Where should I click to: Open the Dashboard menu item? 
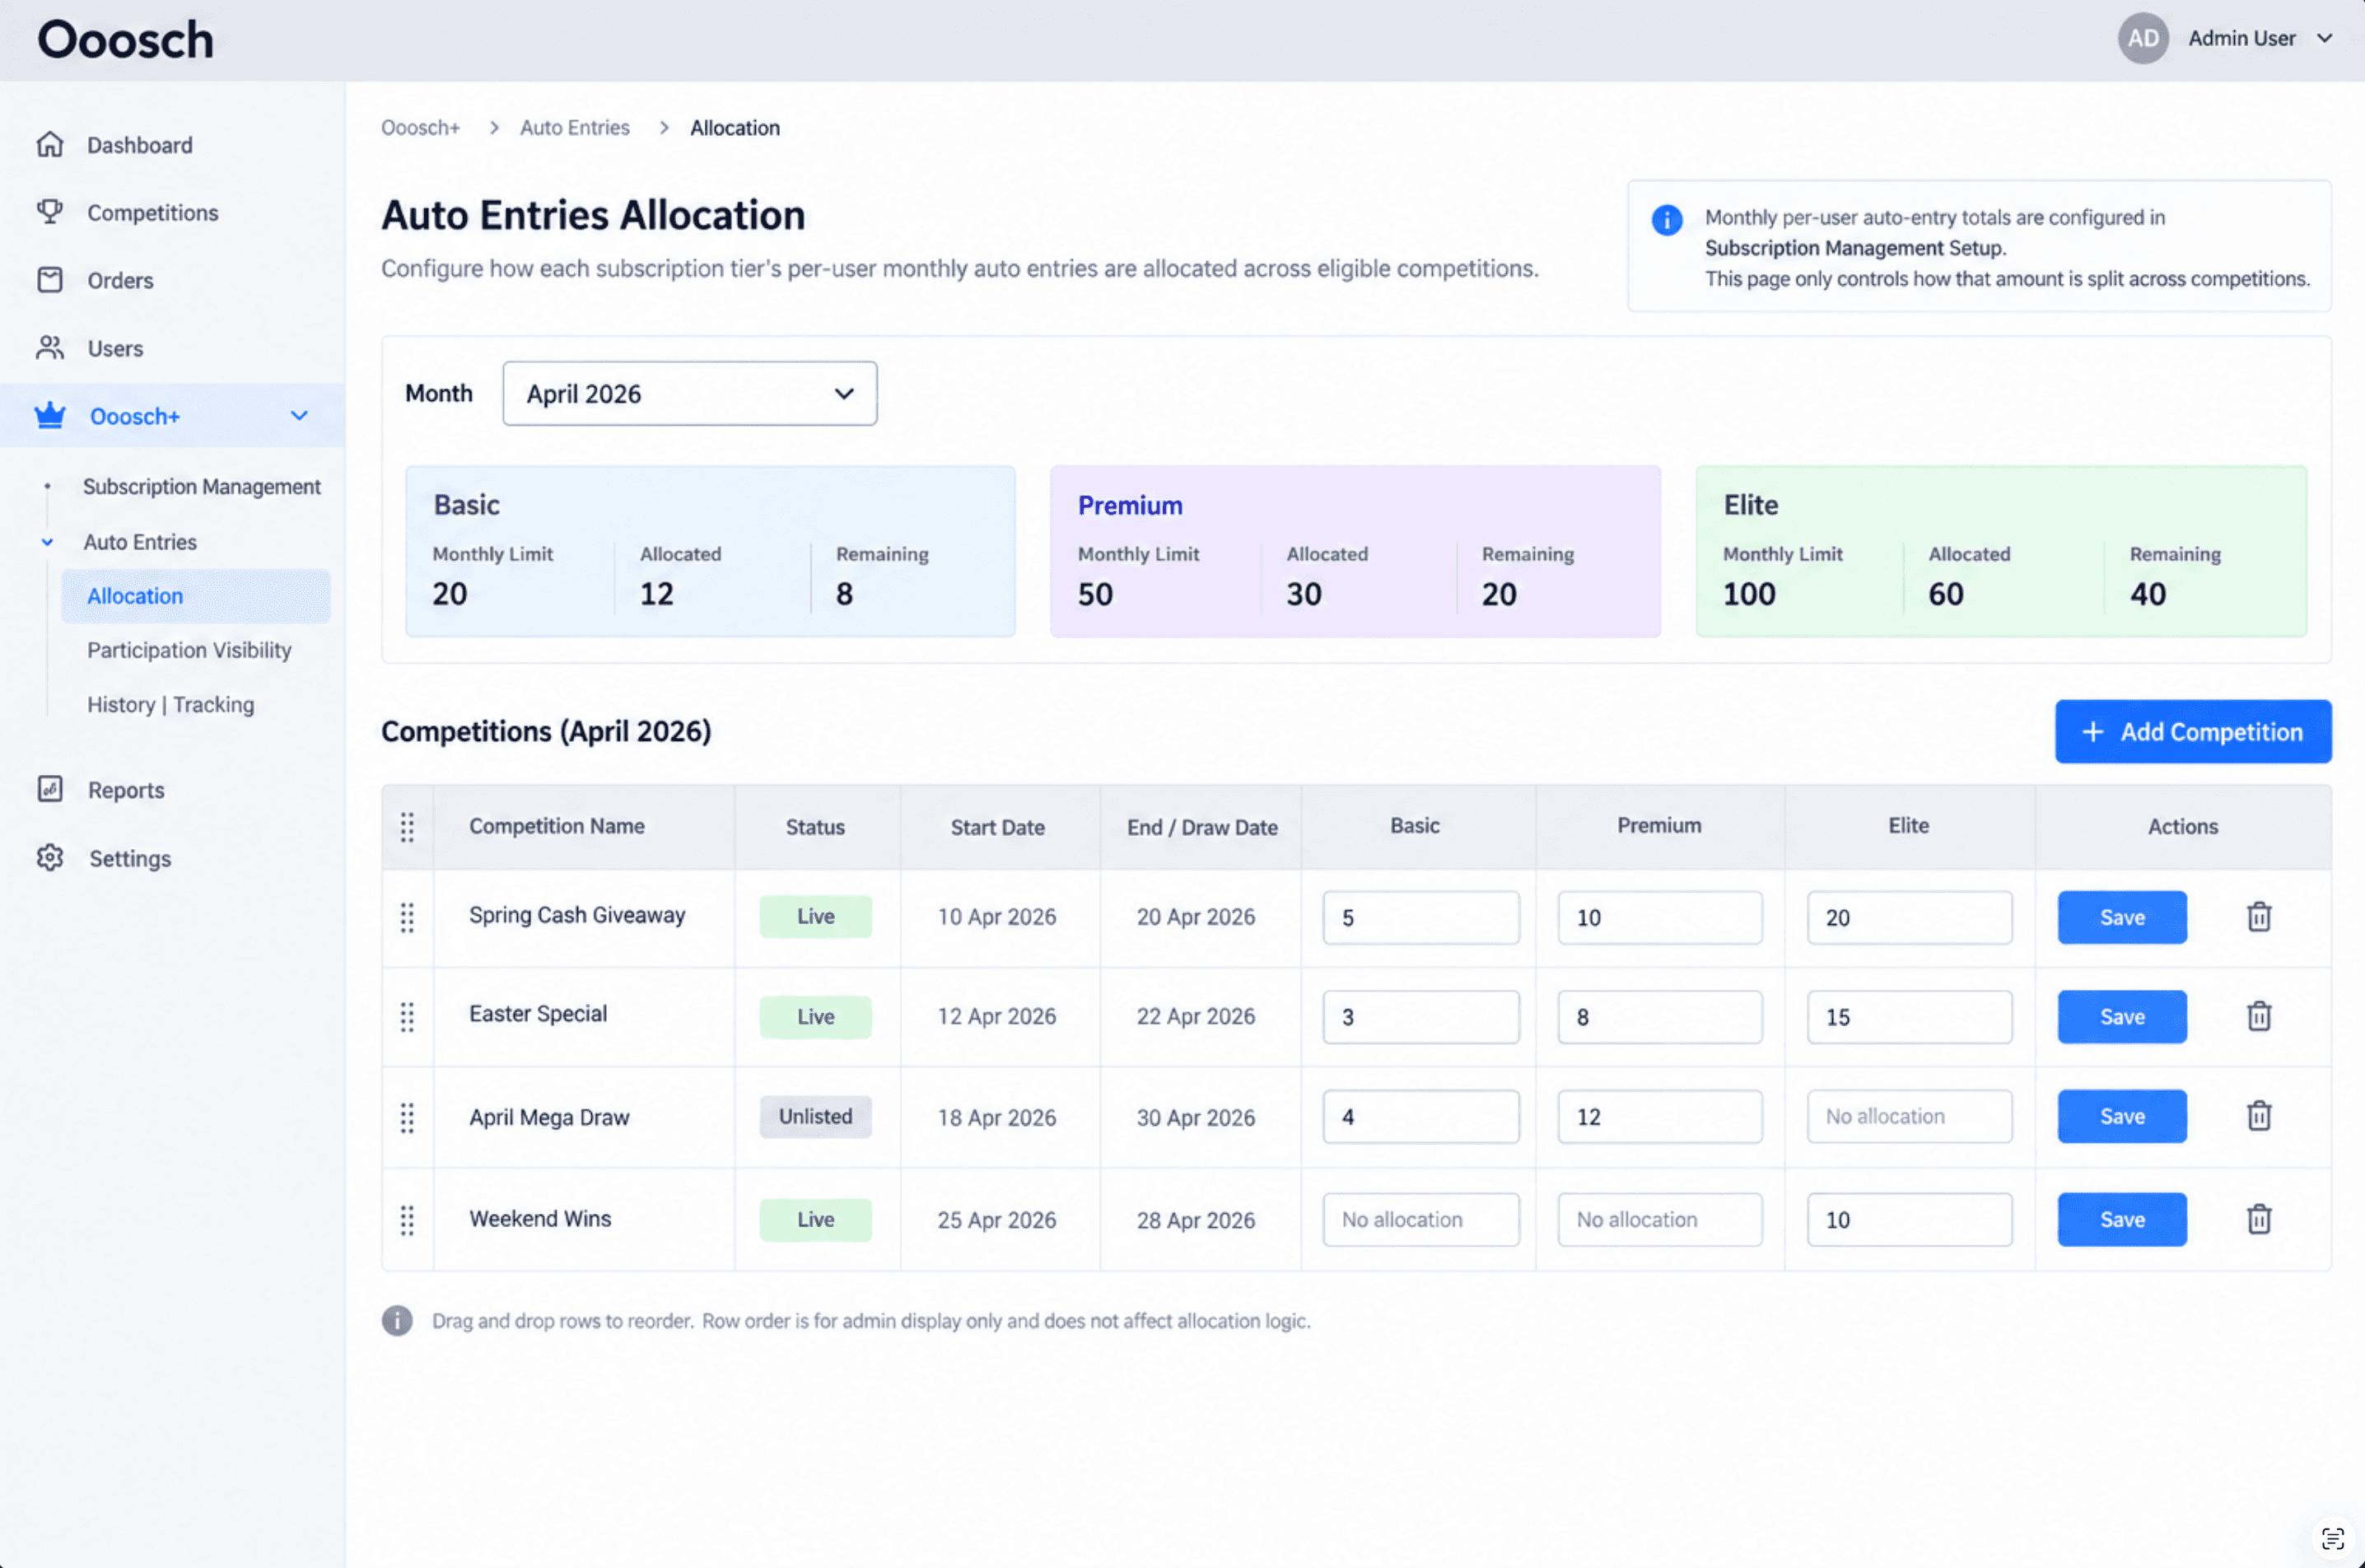pos(140,145)
